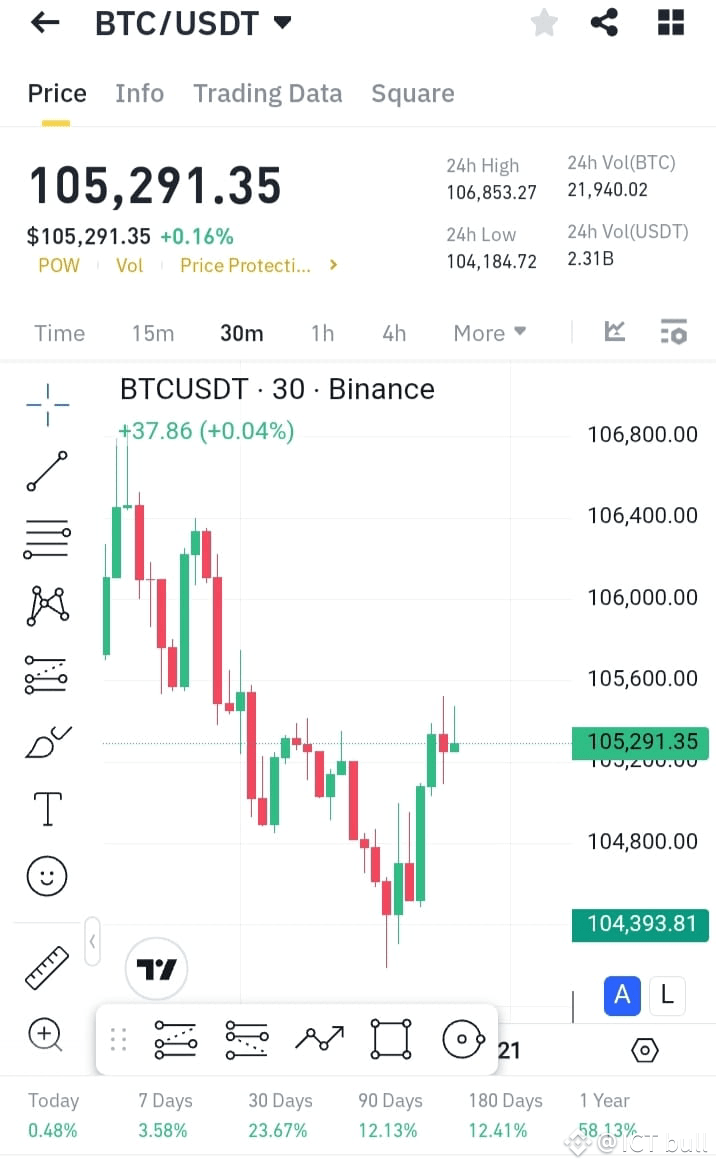Select the rectangle shape tool
716x1168 pixels.
pyautogui.click(x=390, y=1040)
